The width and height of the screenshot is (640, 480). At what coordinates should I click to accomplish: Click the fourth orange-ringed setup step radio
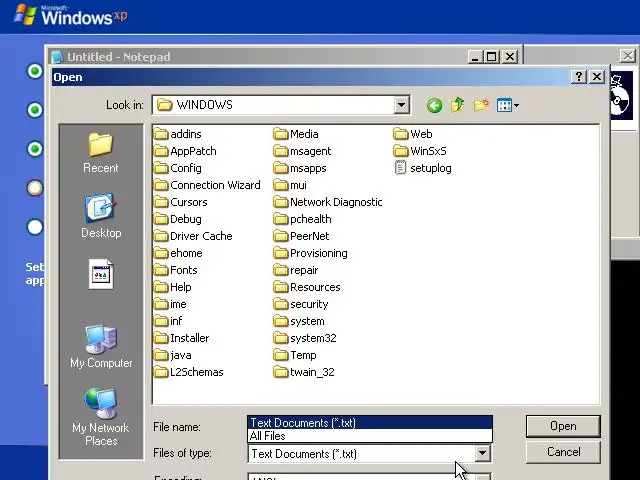(35, 188)
